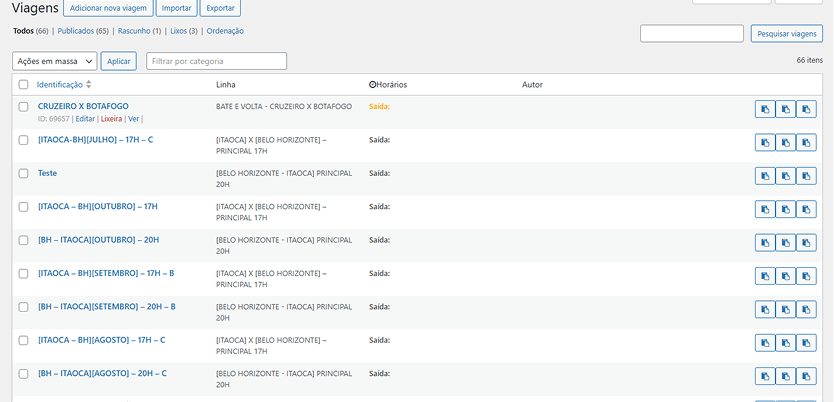
Task: Click the Filtrar por categoria combo box
Action: 216,61
